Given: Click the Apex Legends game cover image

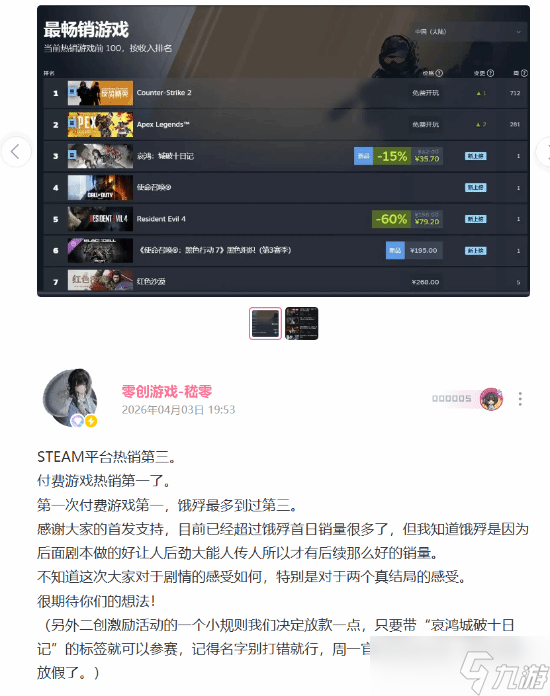Looking at the screenshot, I should [x=100, y=124].
